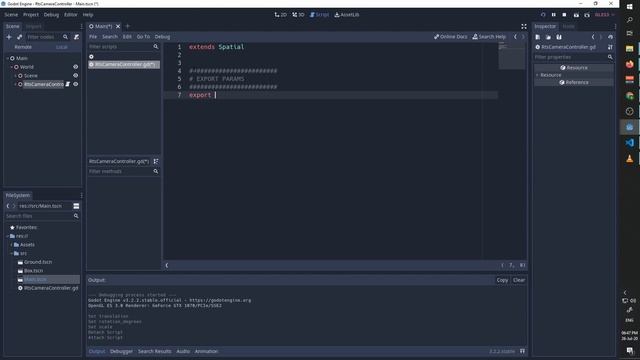Select Ground.tscn in FileSystem

pos(38,262)
